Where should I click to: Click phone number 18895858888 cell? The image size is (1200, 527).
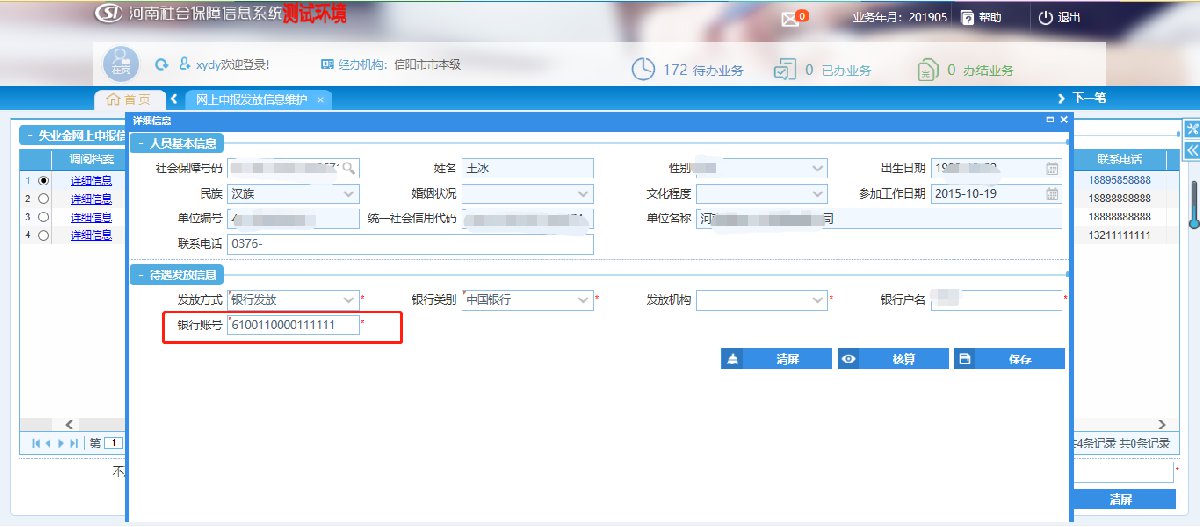click(1119, 180)
